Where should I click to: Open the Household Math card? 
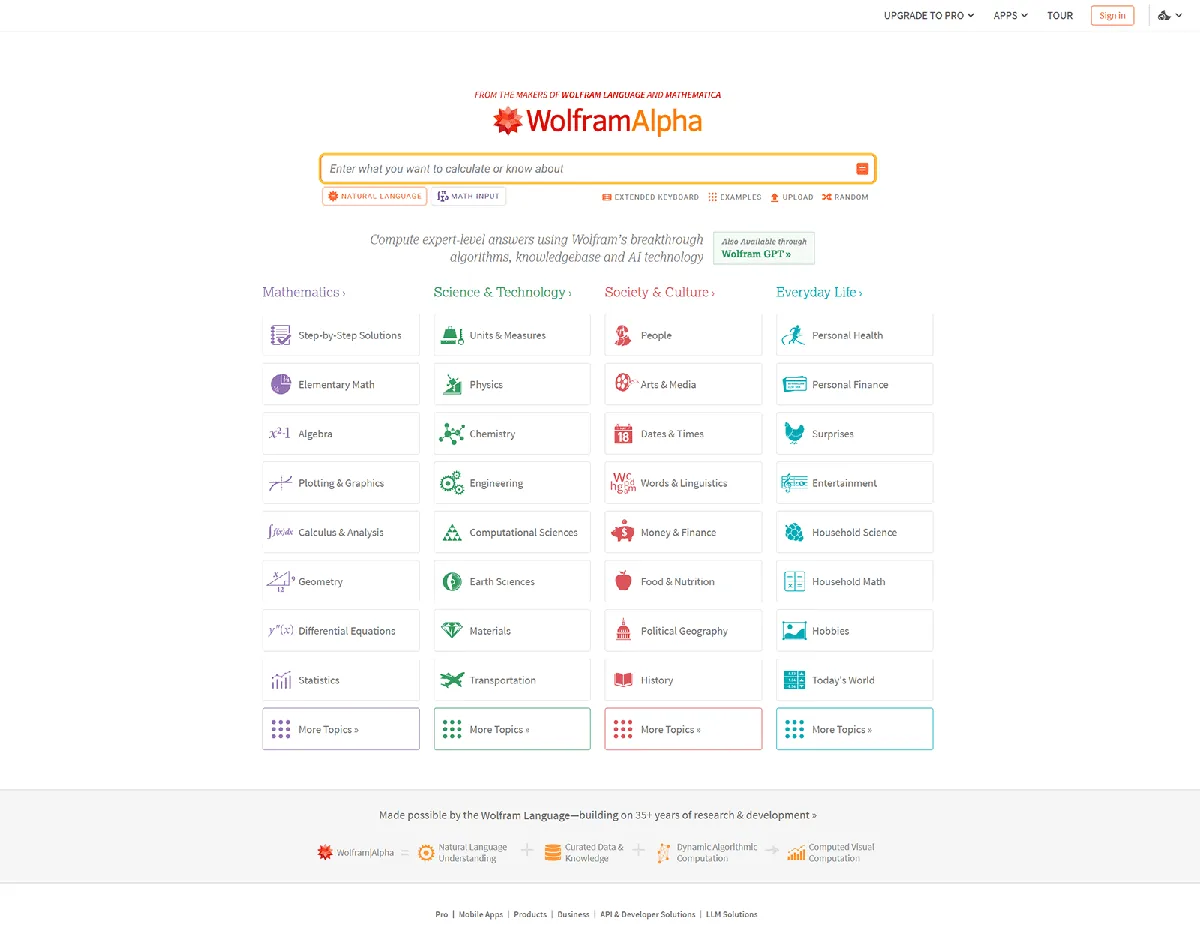coord(854,581)
